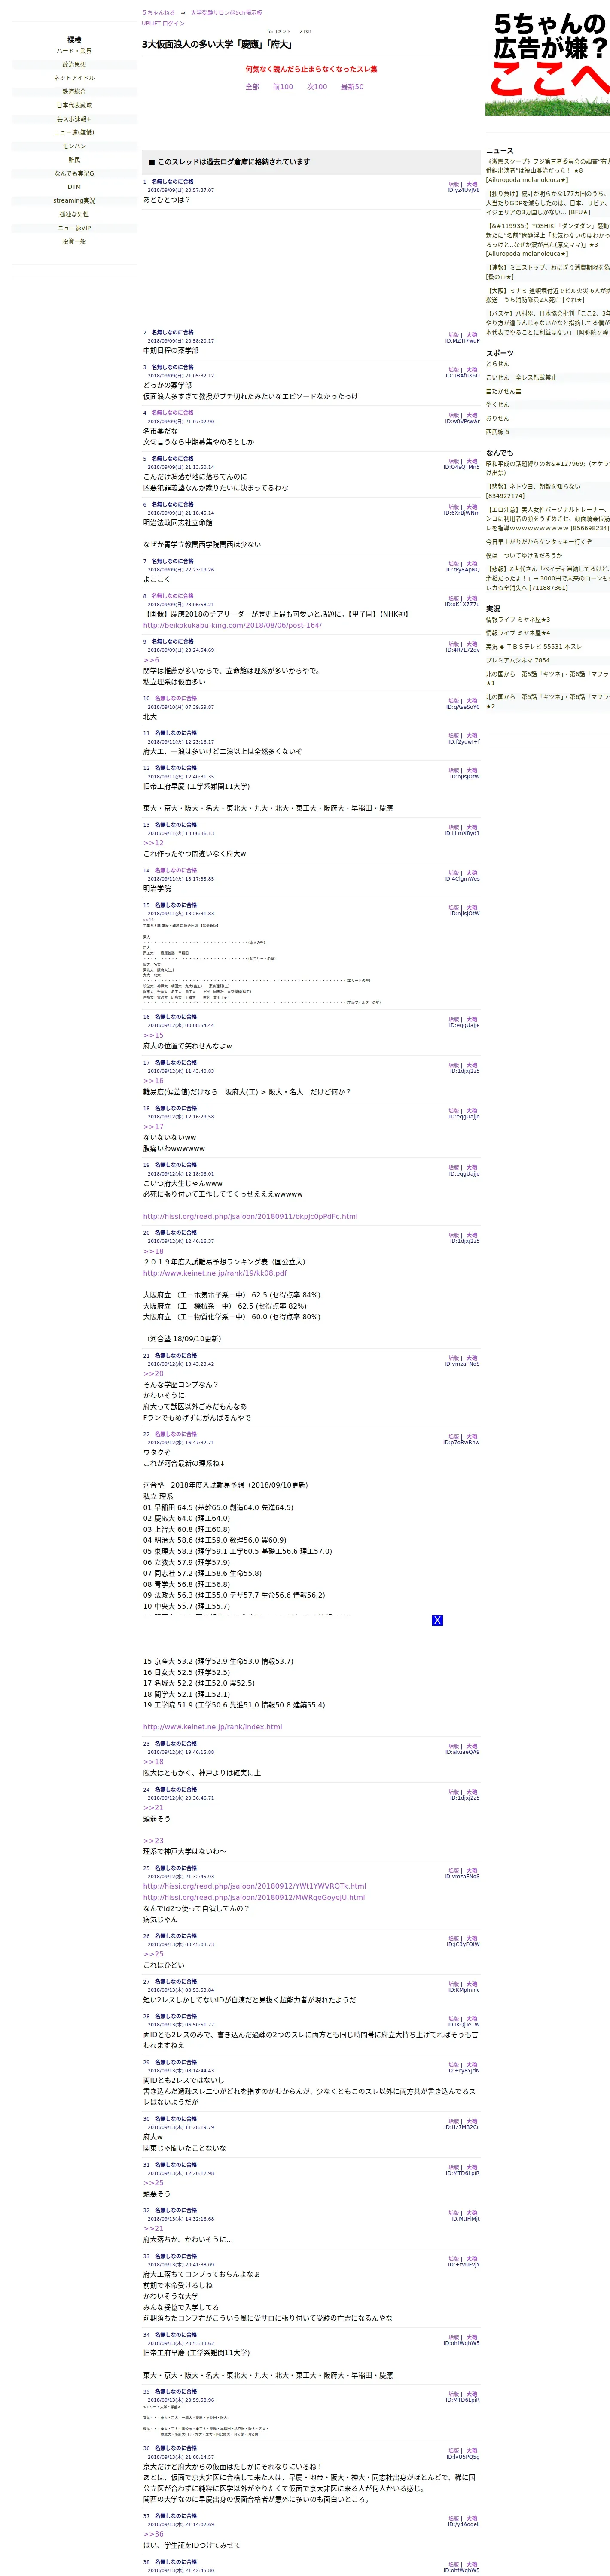Open ネットアイドル sidebar category
Image resolution: width=610 pixels, height=2576 pixels.
[74, 78]
